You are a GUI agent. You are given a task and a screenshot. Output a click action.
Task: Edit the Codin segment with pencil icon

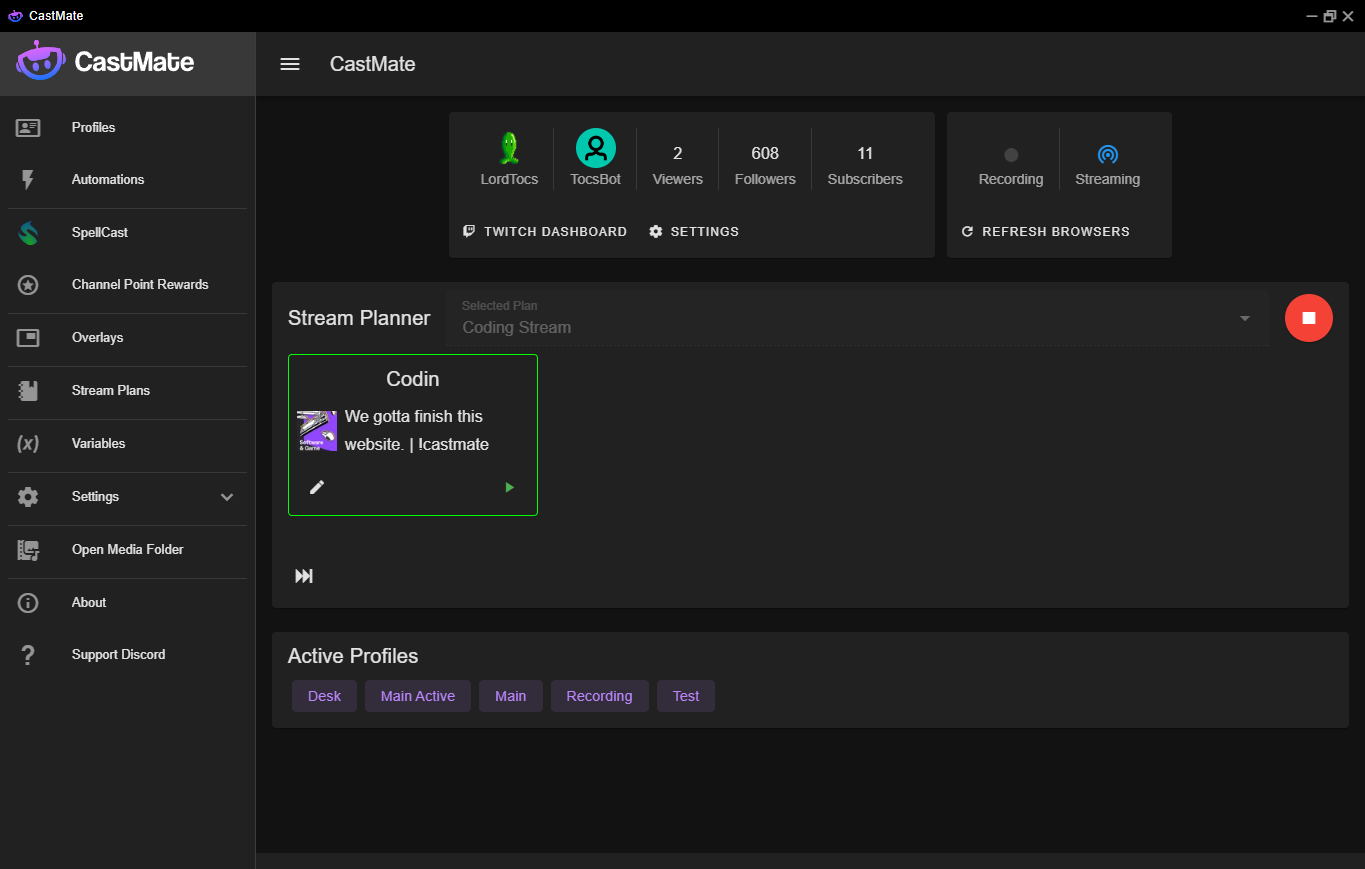(x=317, y=487)
